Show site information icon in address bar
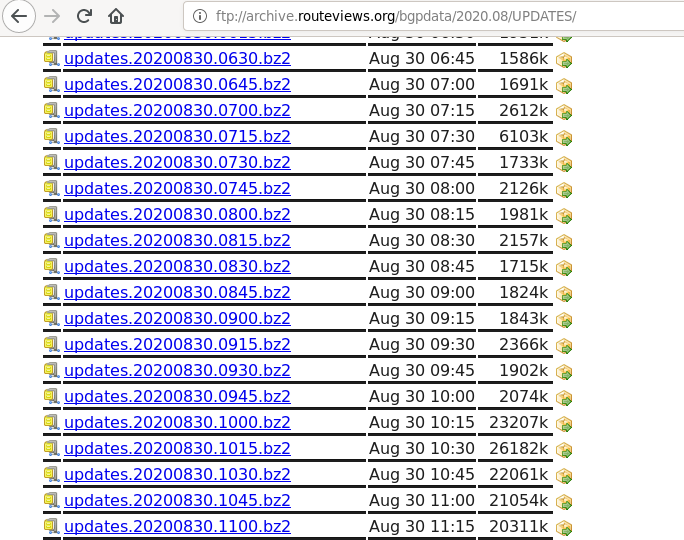The height and width of the screenshot is (540, 684). point(200,16)
